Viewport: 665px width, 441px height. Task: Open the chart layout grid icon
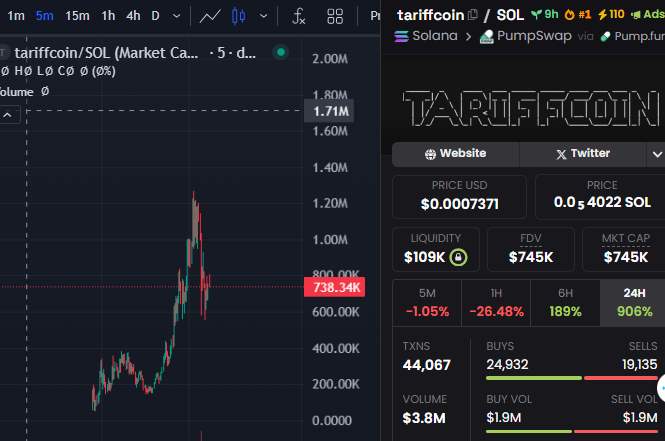(335, 17)
